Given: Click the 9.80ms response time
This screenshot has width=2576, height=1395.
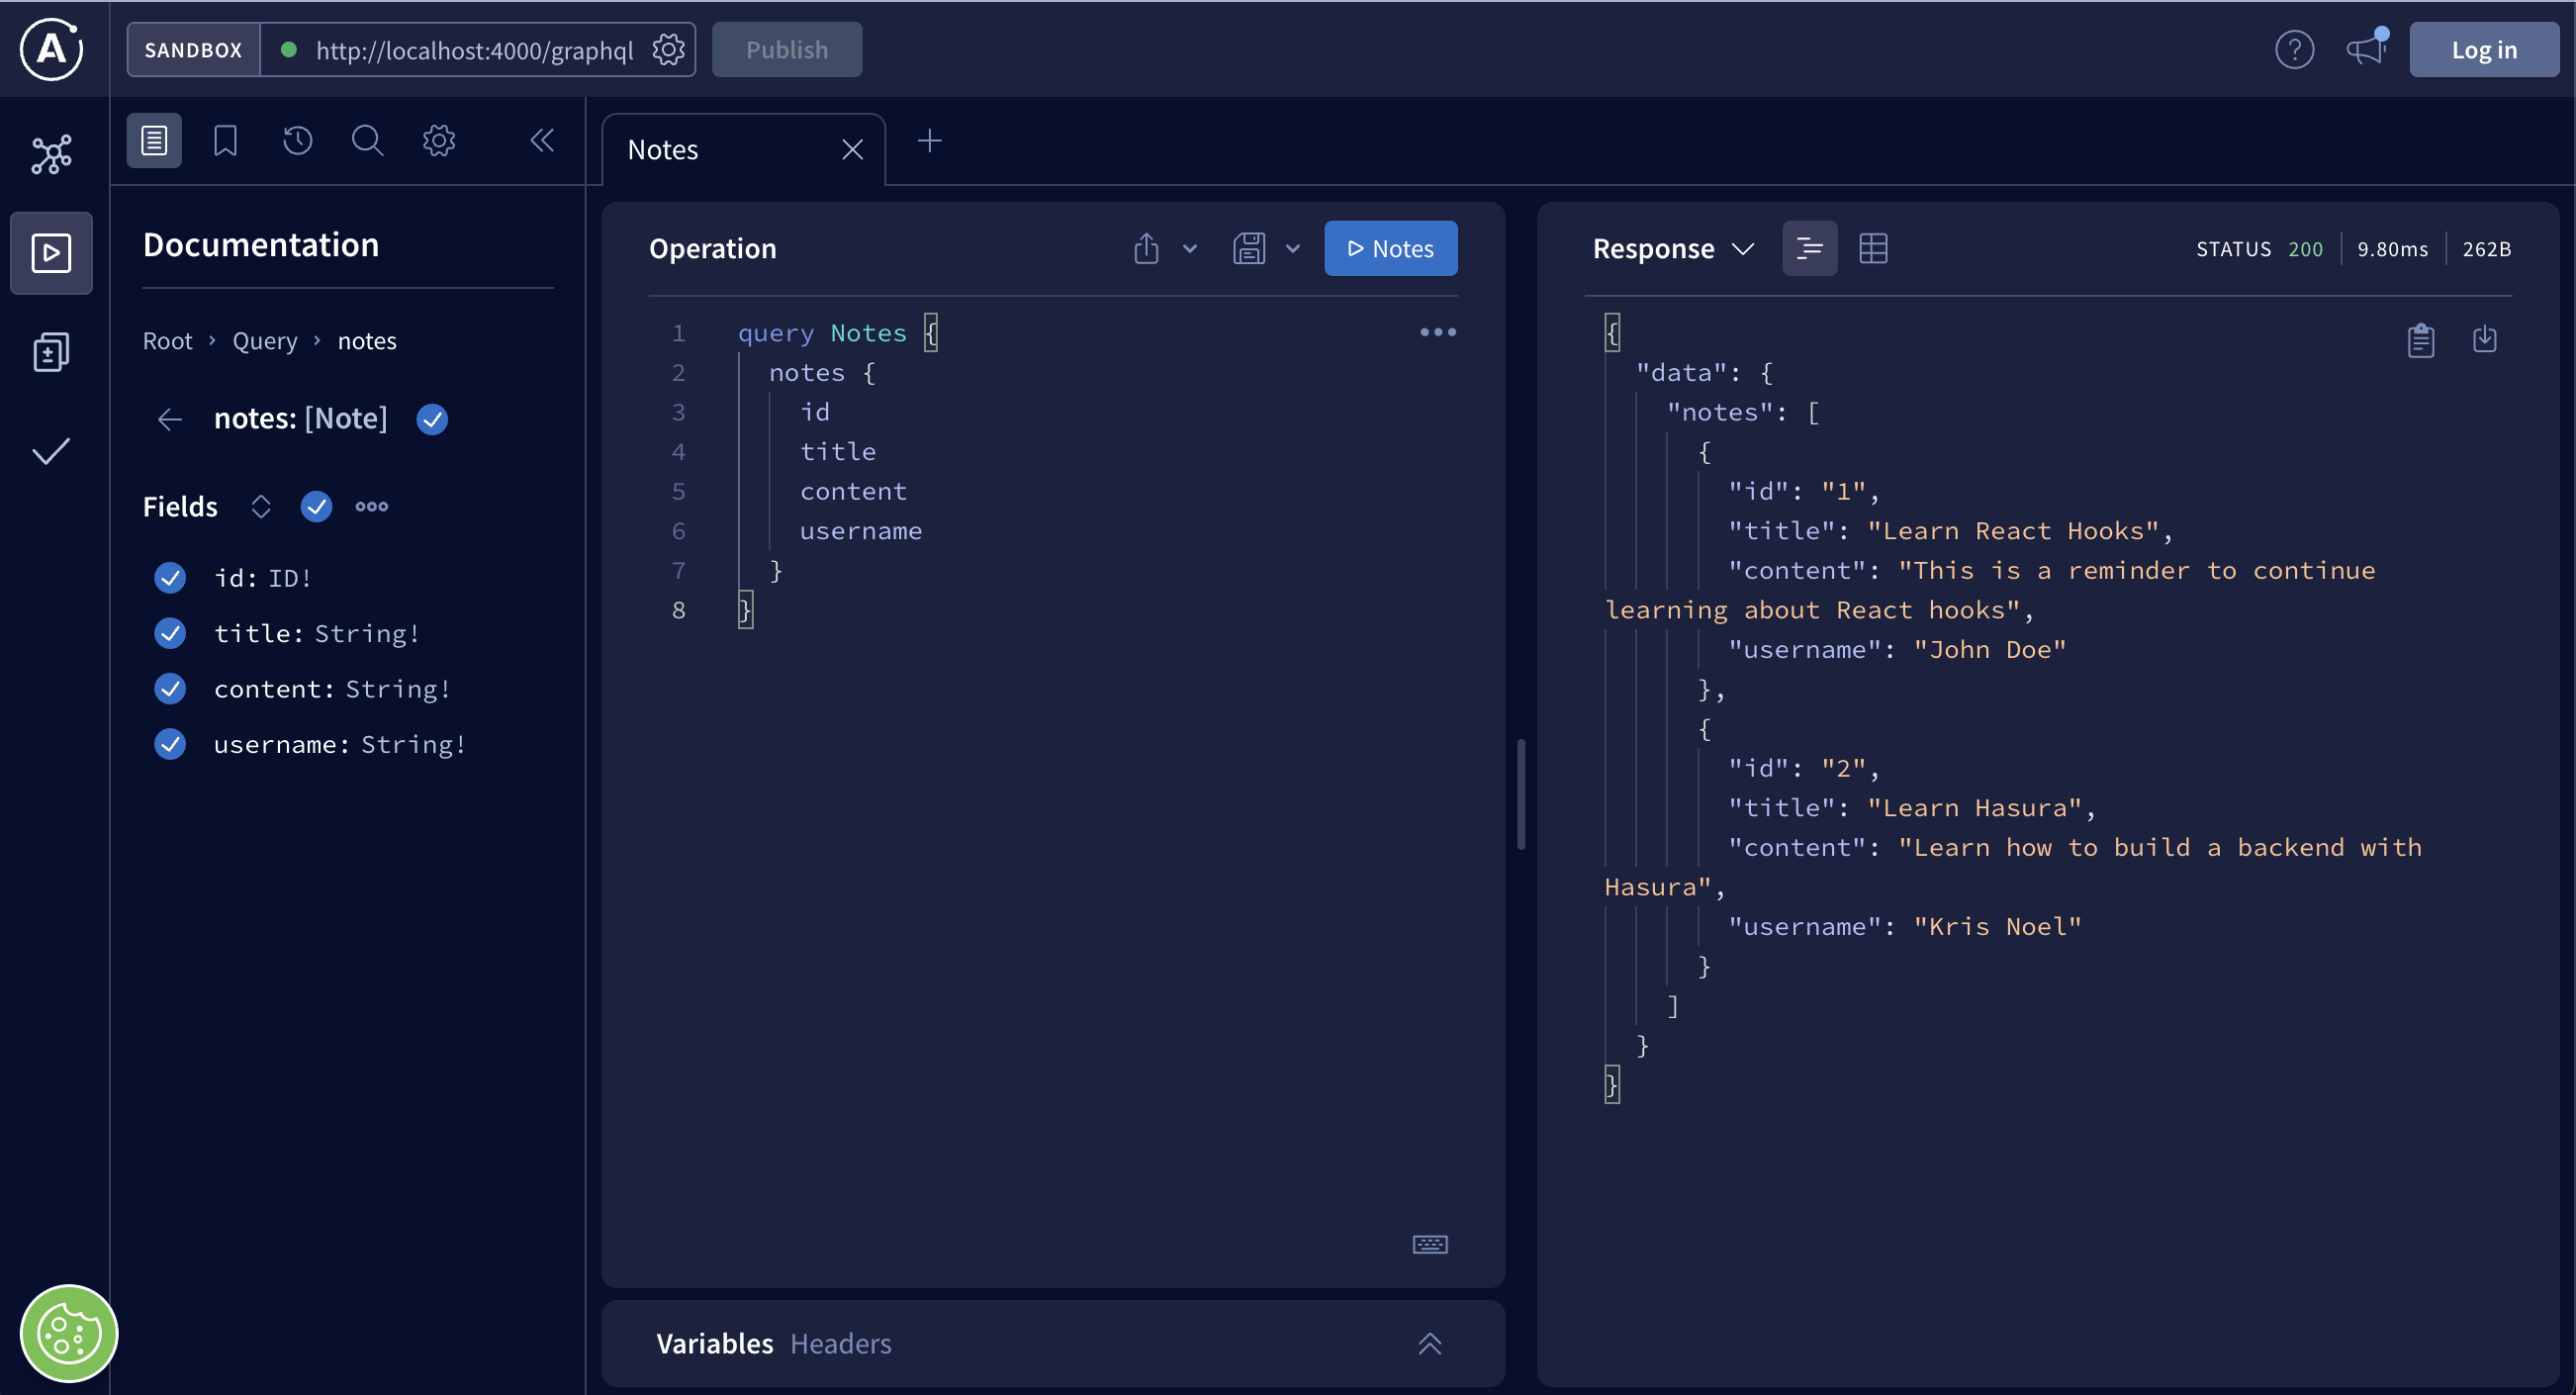Looking at the screenshot, I should coord(2393,249).
